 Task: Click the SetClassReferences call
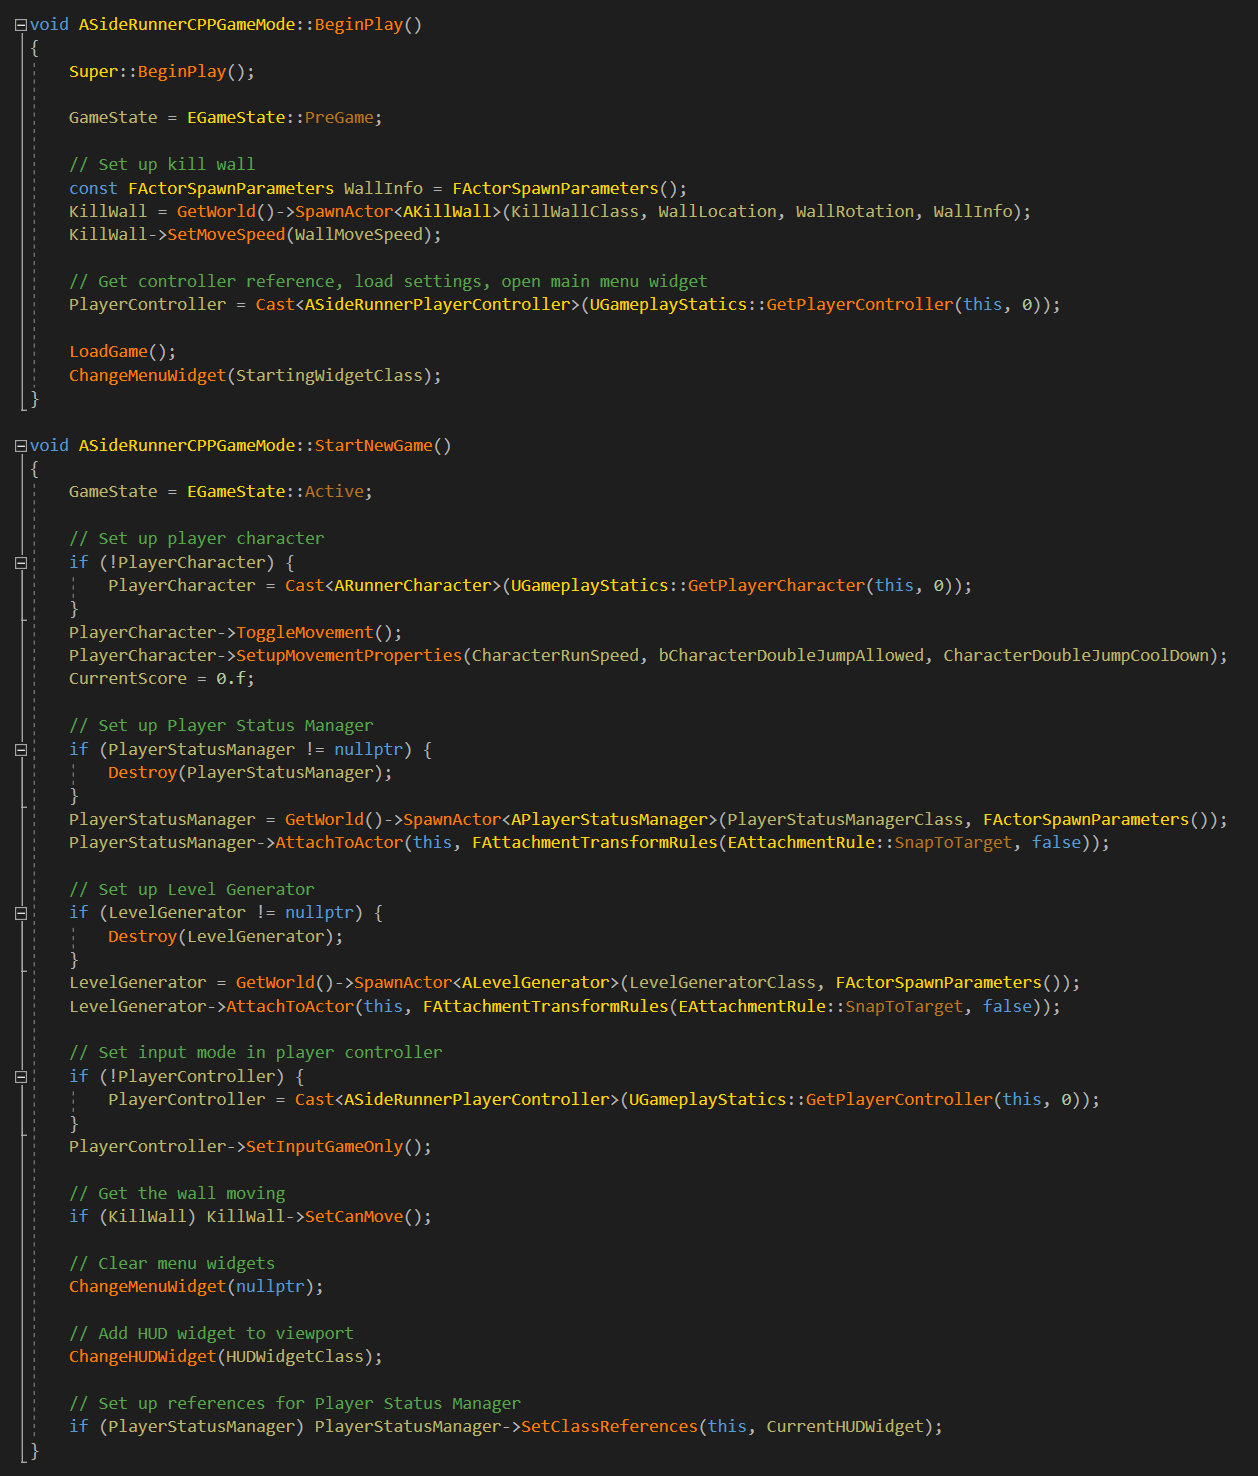[x=609, y=1427]
